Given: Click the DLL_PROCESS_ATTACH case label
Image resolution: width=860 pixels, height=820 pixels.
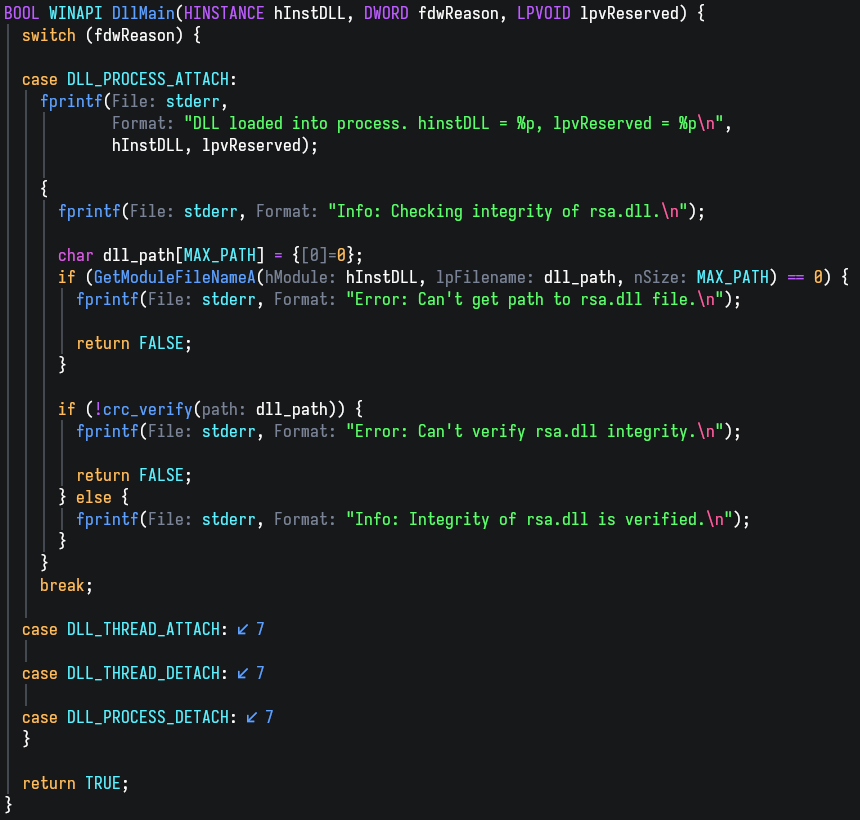Looking at the screenshot, I should [x=148, y=80].
